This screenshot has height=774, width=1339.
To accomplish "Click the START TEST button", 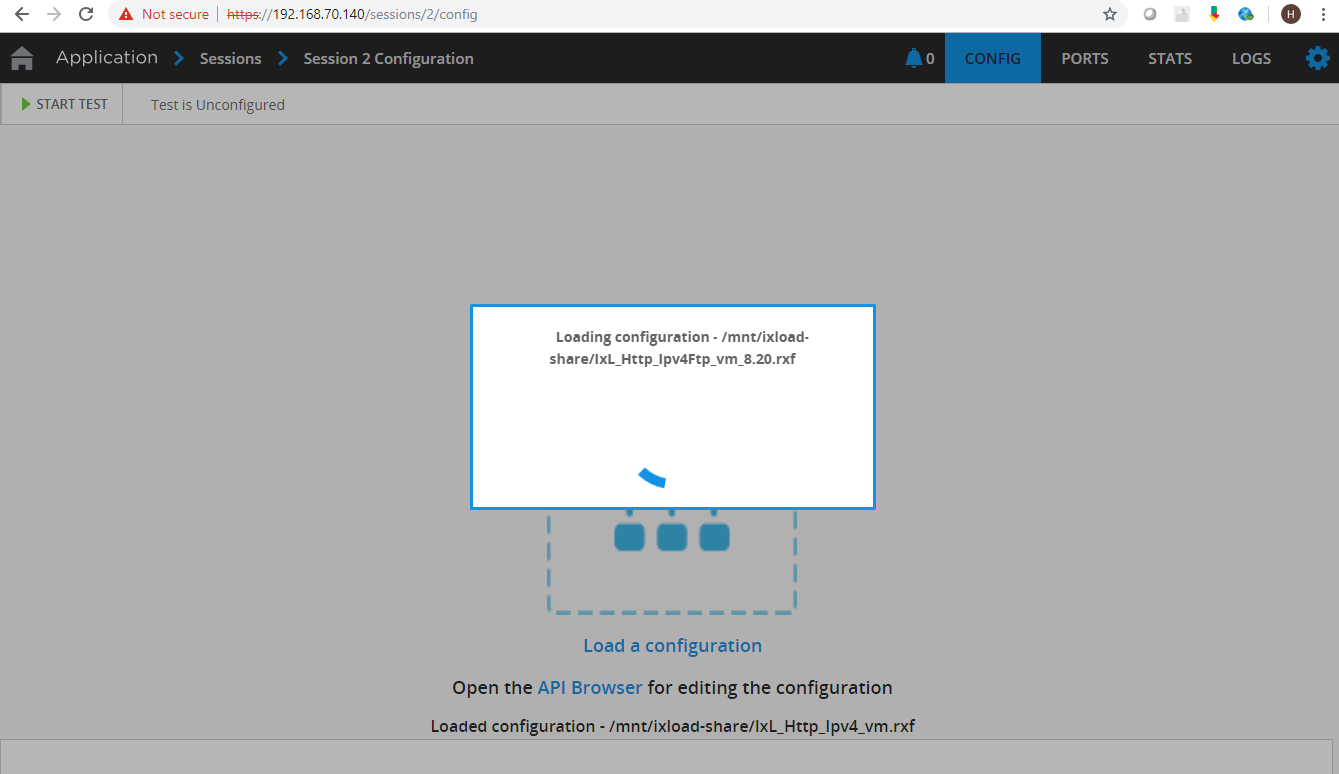I will tap(62, 104).
